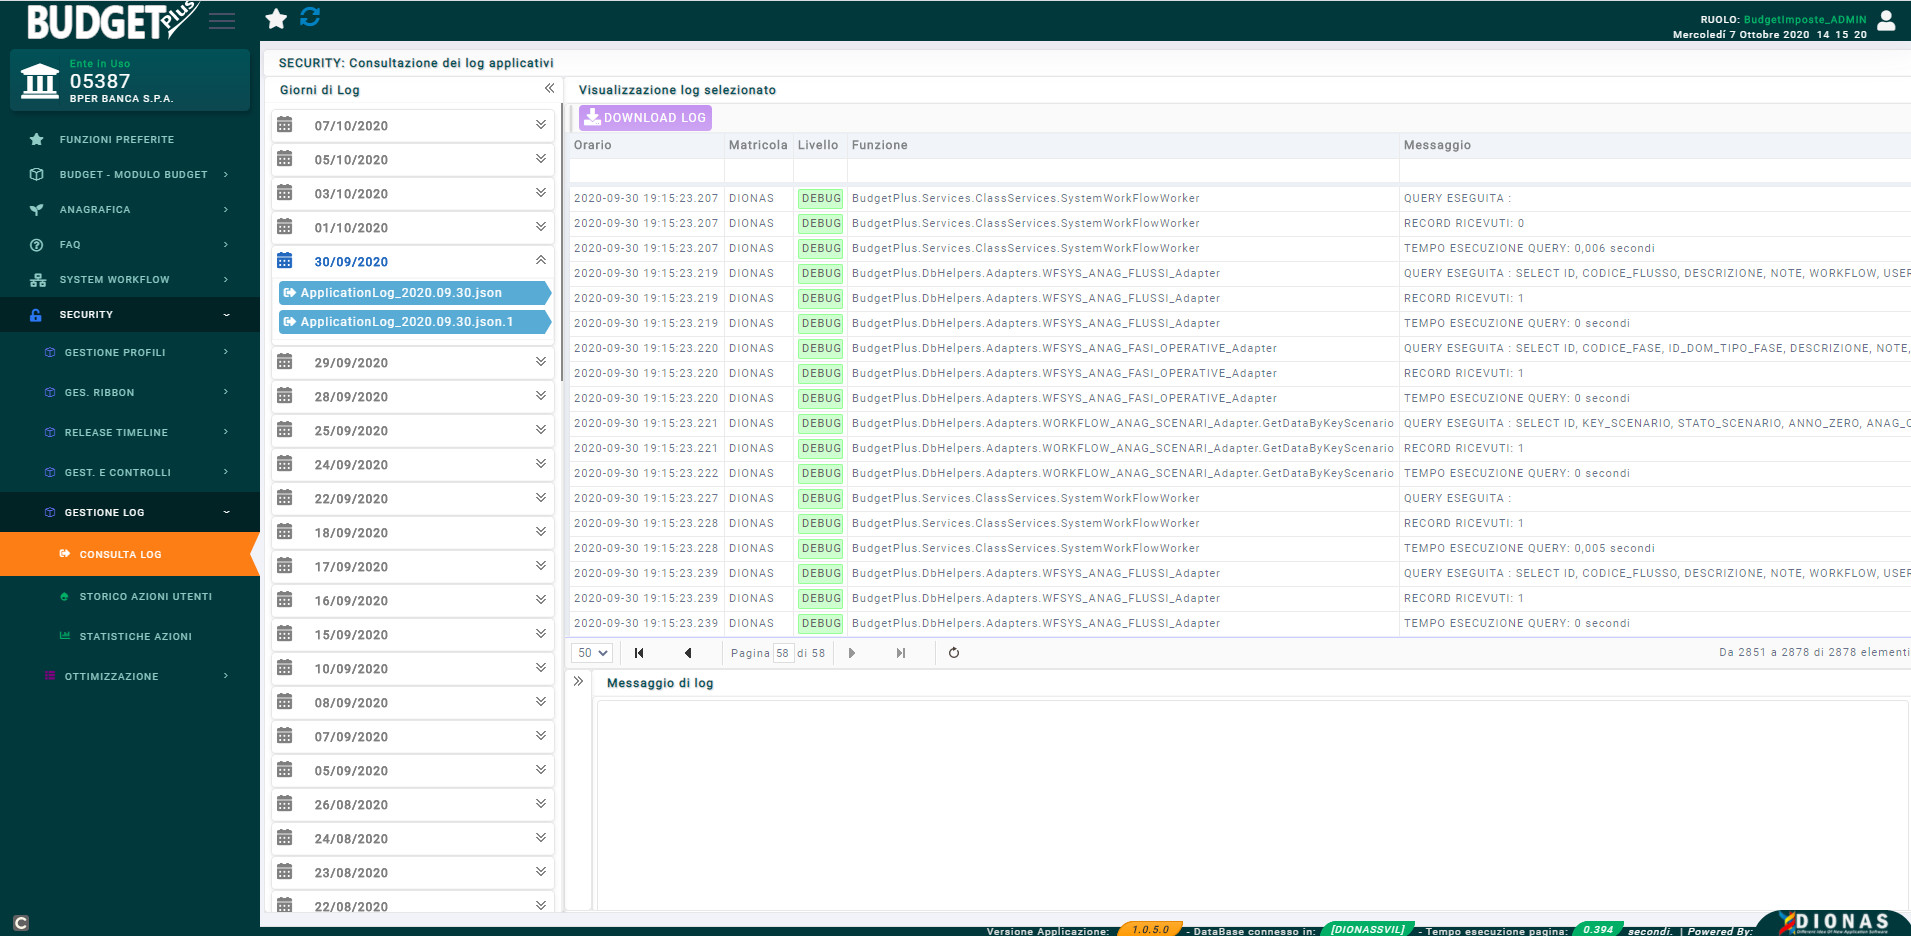Click the refresh sync icon in header
This screenshot has height=936, width=1911.
tap(310, 17)
